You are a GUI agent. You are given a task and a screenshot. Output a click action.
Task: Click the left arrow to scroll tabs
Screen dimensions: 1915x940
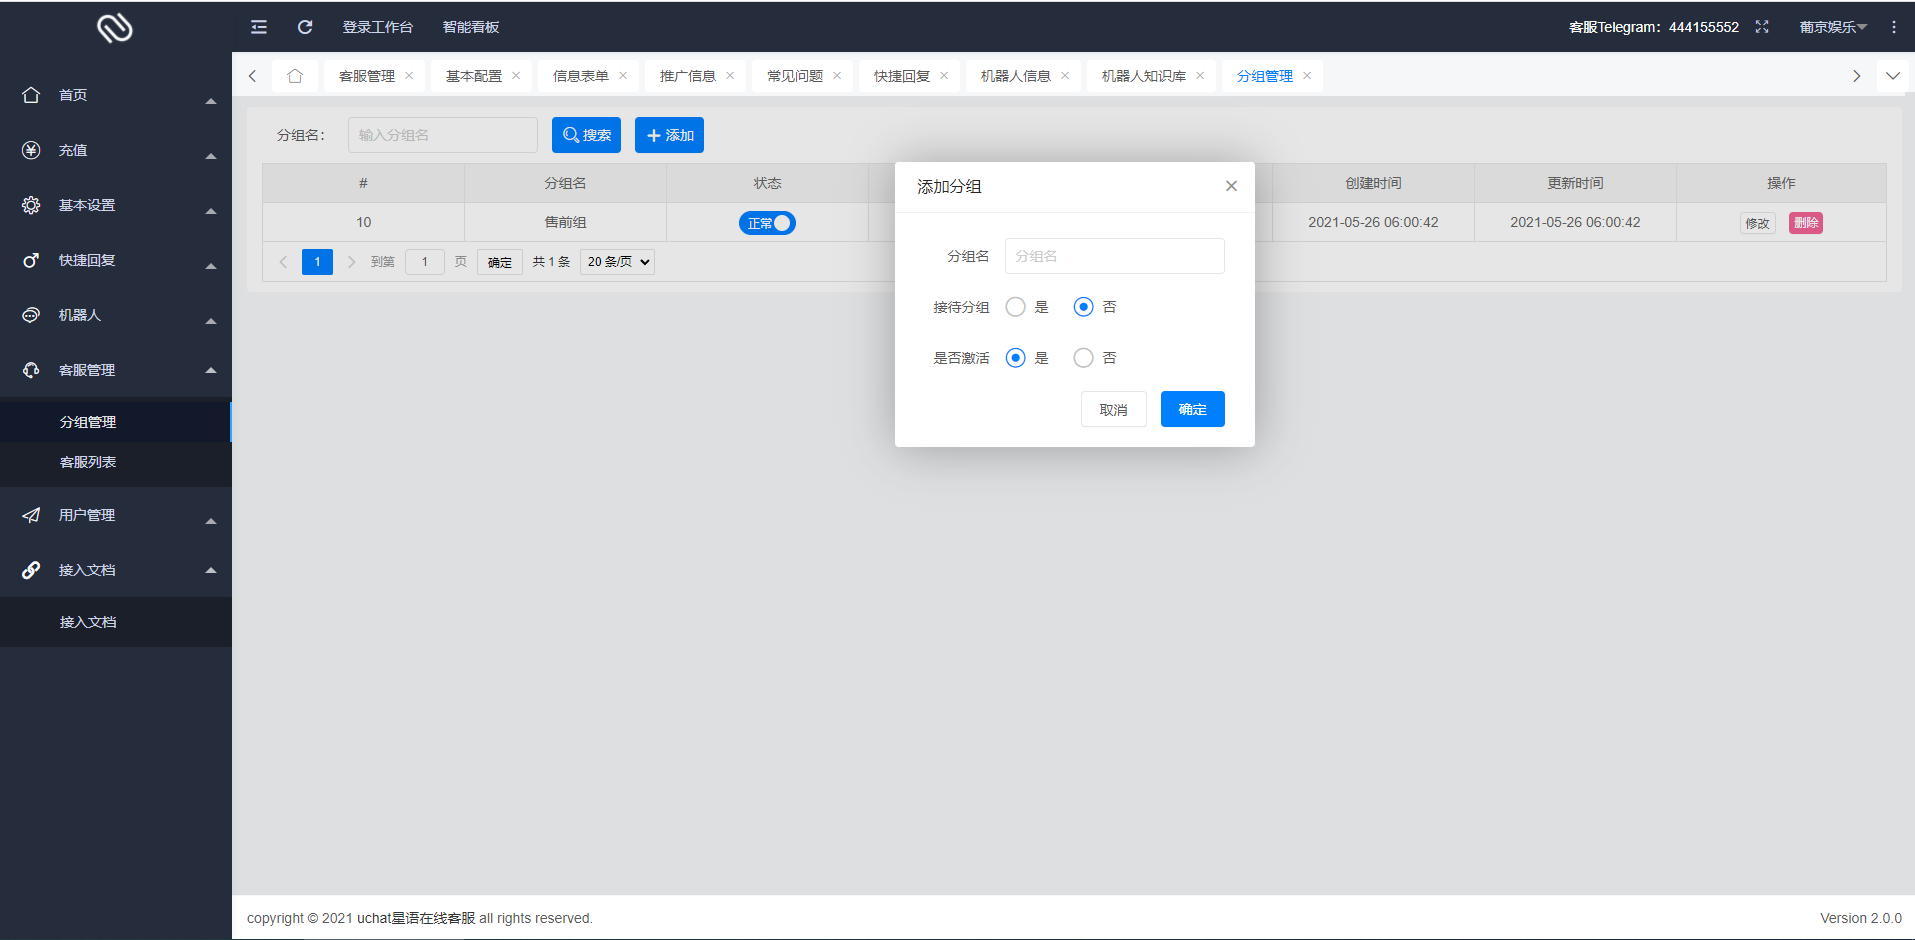point(252,76)
